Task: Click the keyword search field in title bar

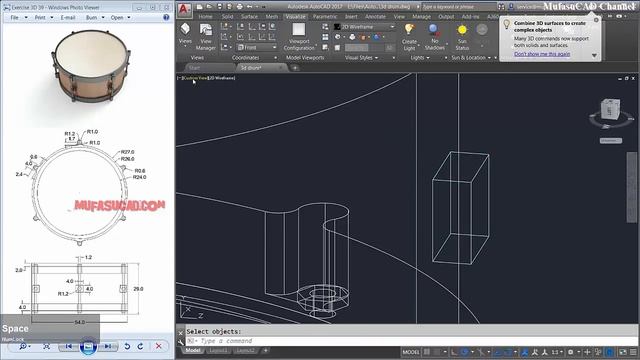Action: pos(458,7)
